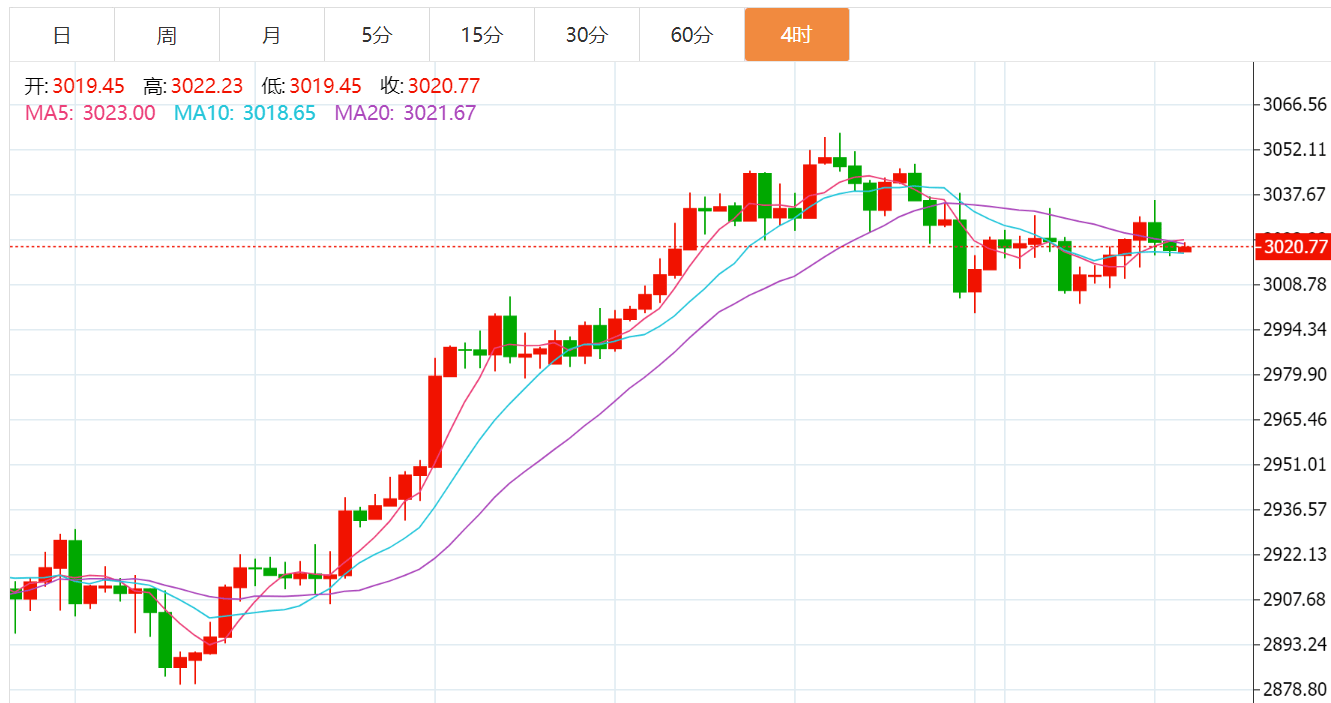Click the highlighted 4时 tab
This screenshot has height=703, width=1331.
797,35
